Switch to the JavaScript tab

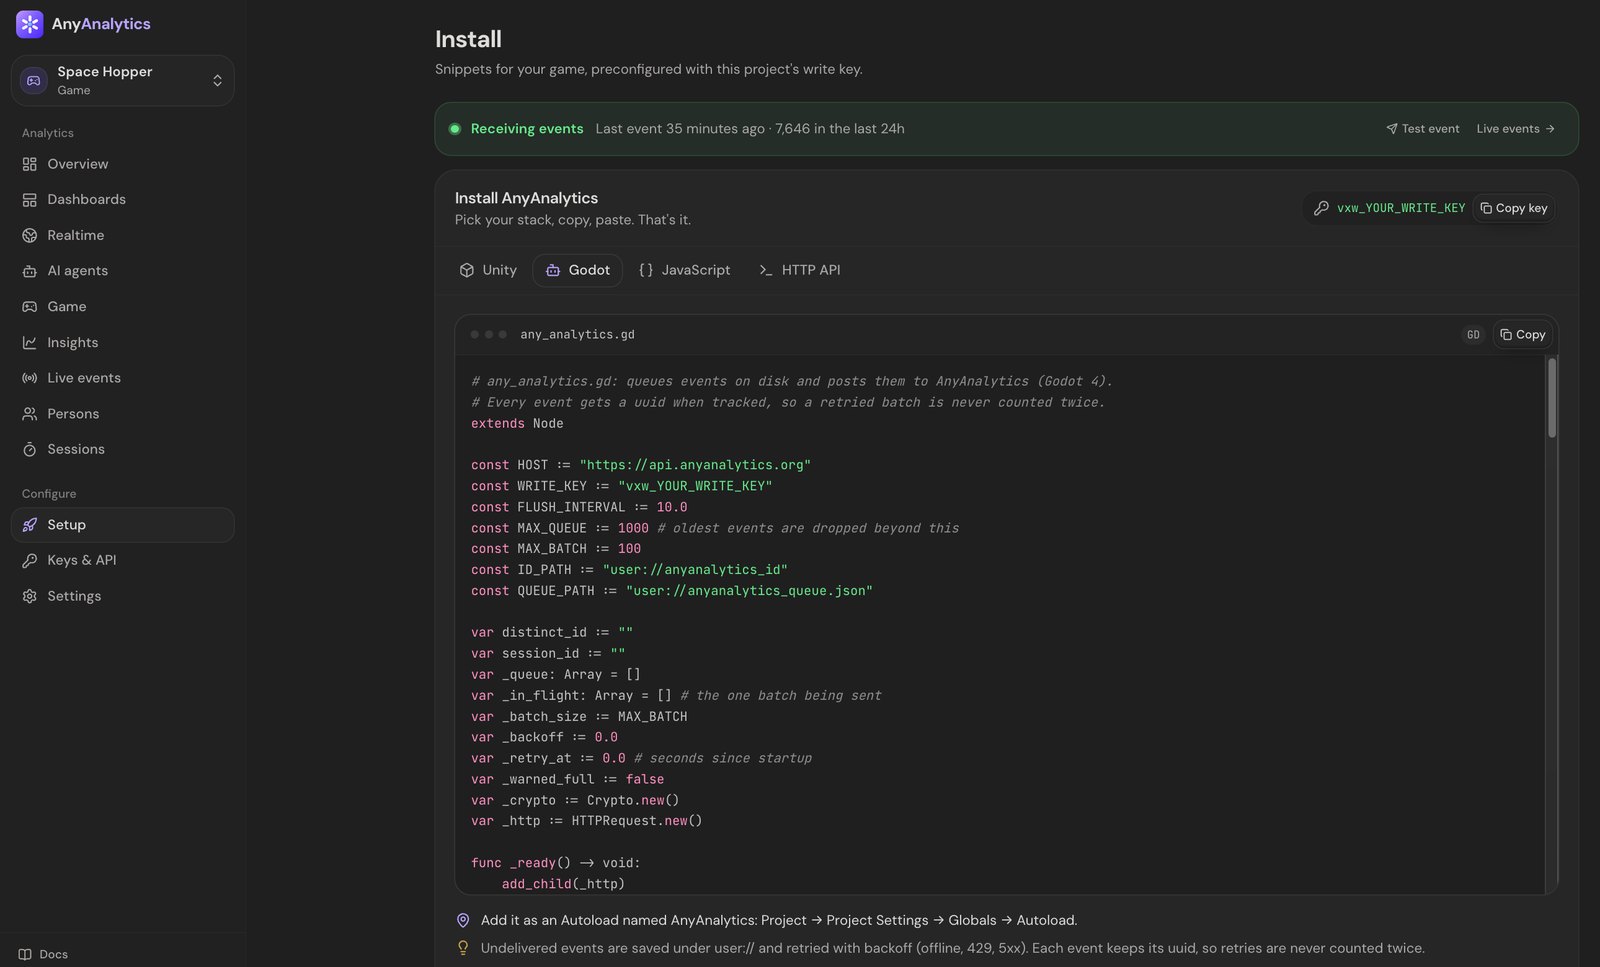click(685, 270)
